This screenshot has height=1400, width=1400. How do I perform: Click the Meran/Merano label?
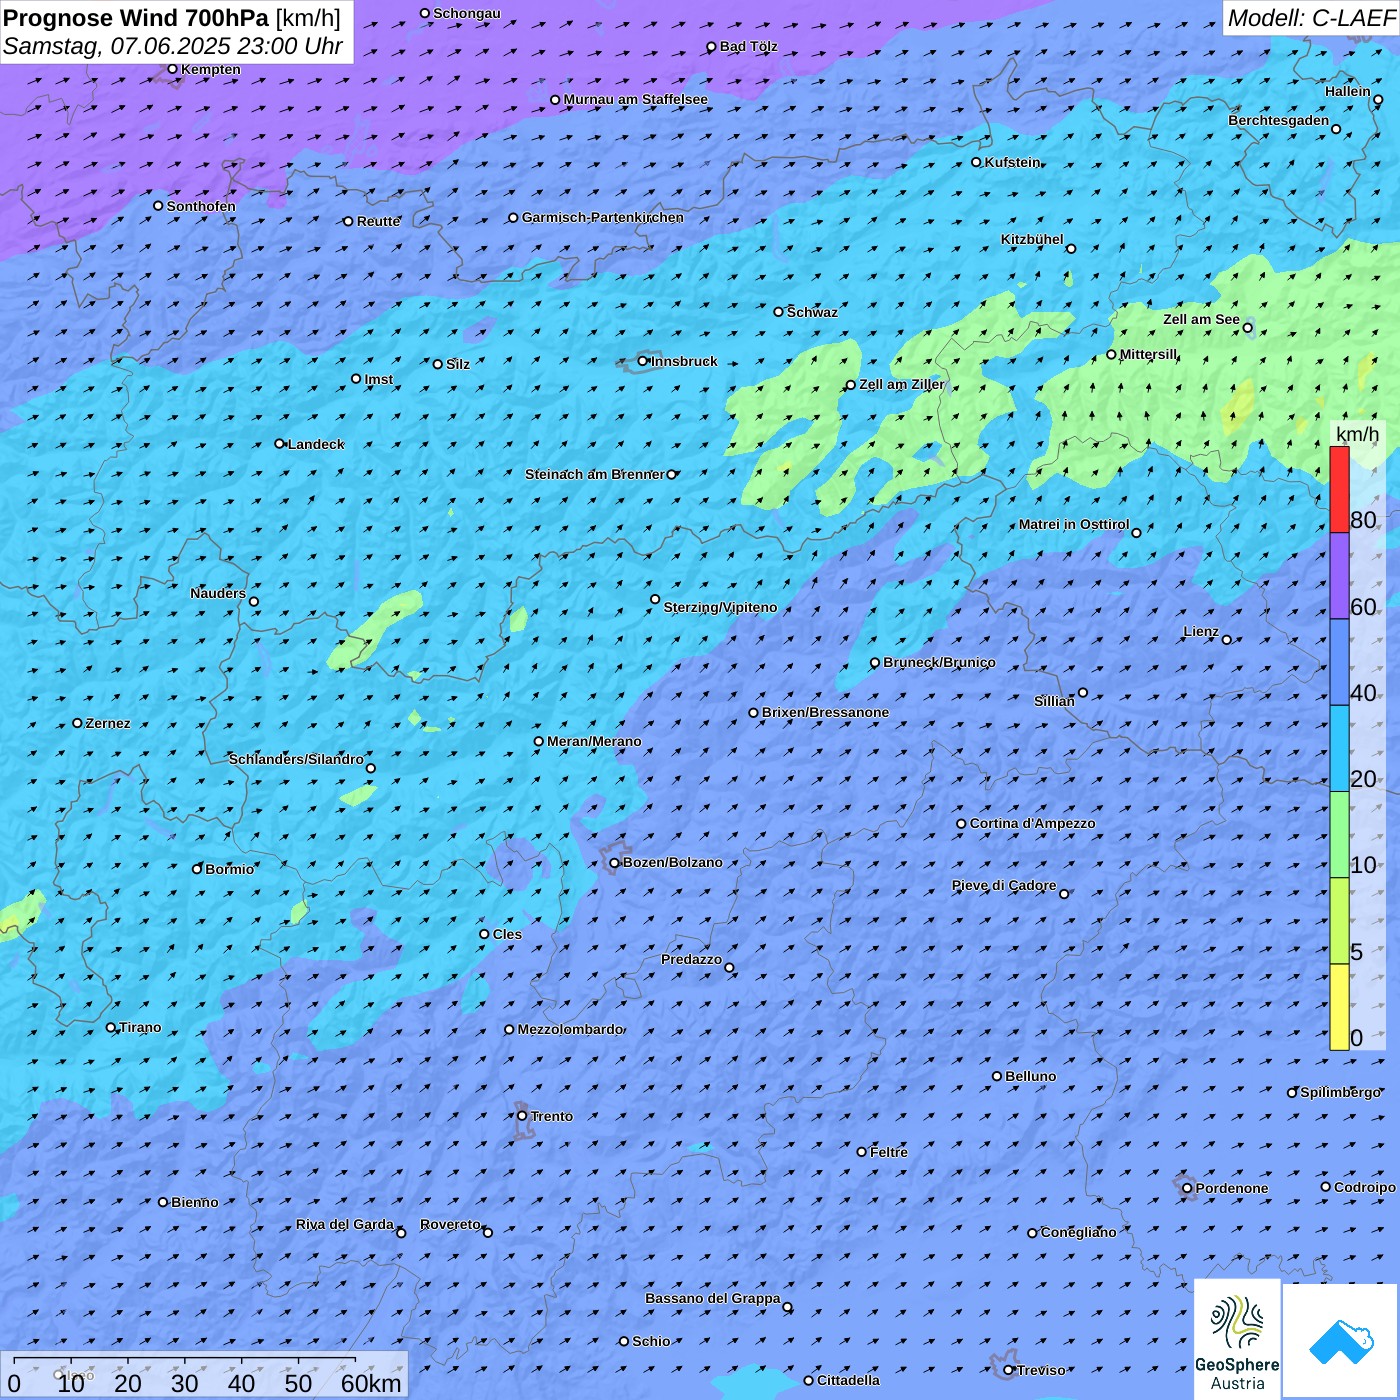click(594, 741)
